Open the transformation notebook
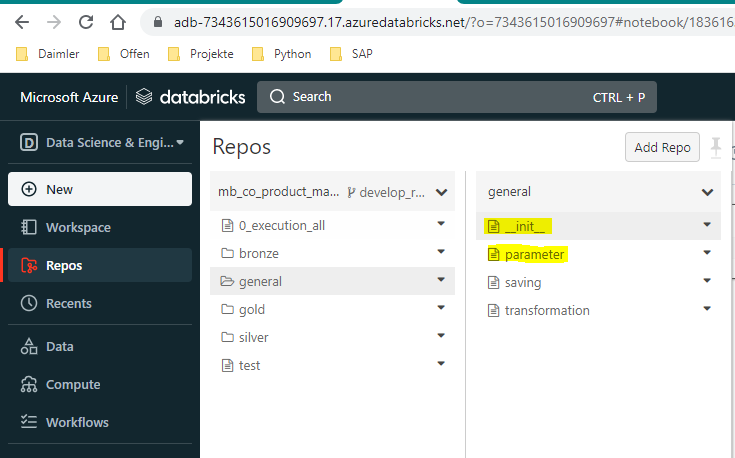 pos(546,310)
